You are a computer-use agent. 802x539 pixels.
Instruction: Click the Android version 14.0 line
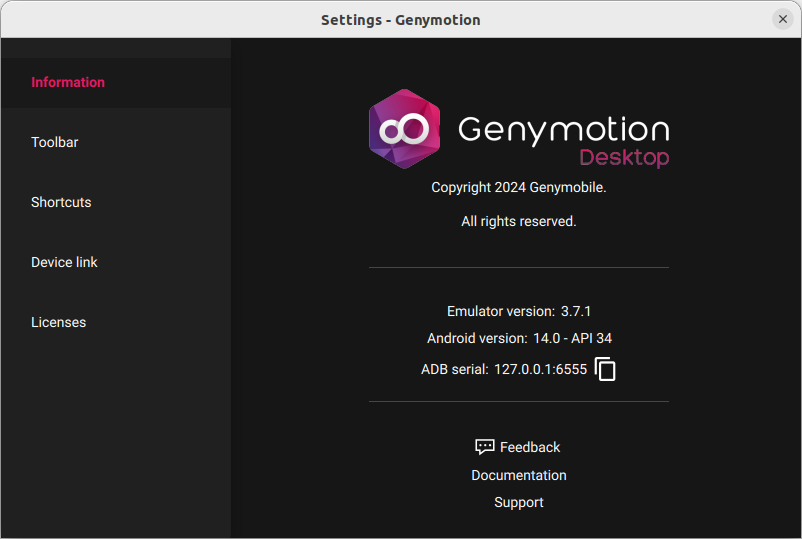(519, 338)
